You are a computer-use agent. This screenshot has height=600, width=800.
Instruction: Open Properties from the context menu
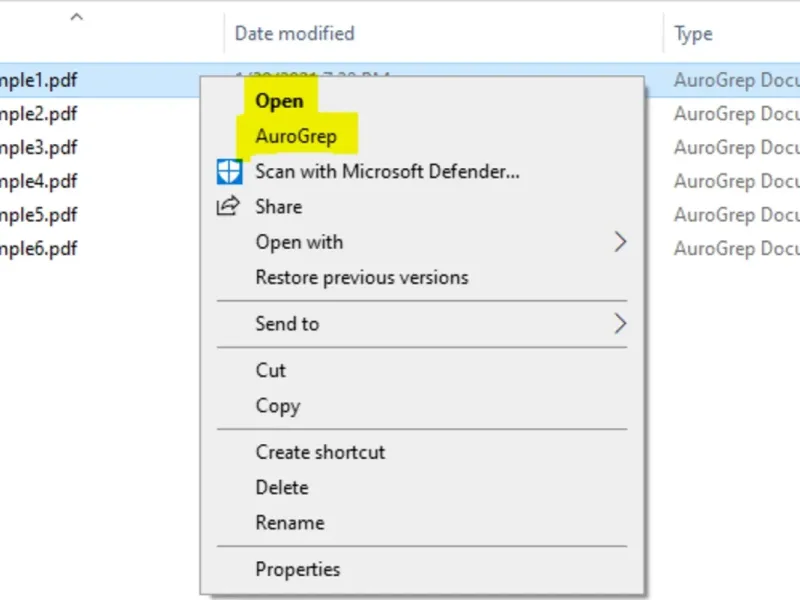(297, 569)
